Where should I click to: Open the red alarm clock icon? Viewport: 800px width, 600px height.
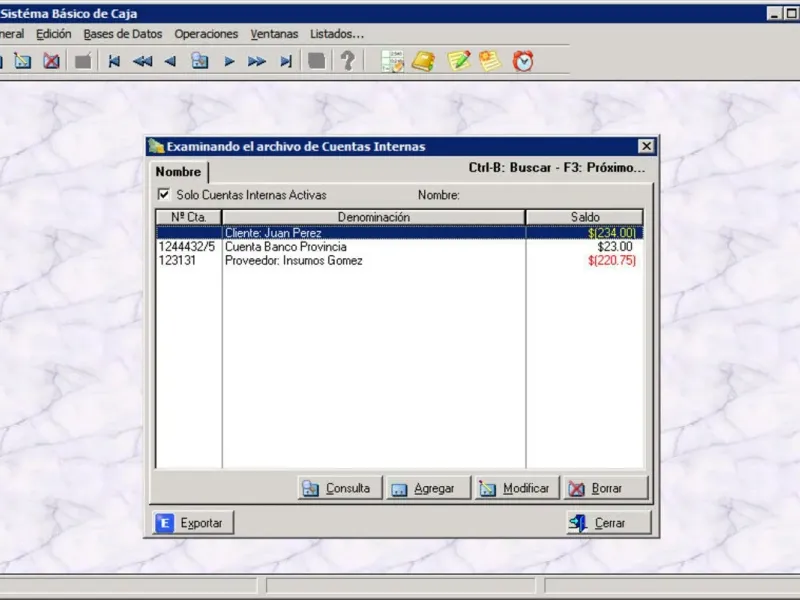(523, 61)
